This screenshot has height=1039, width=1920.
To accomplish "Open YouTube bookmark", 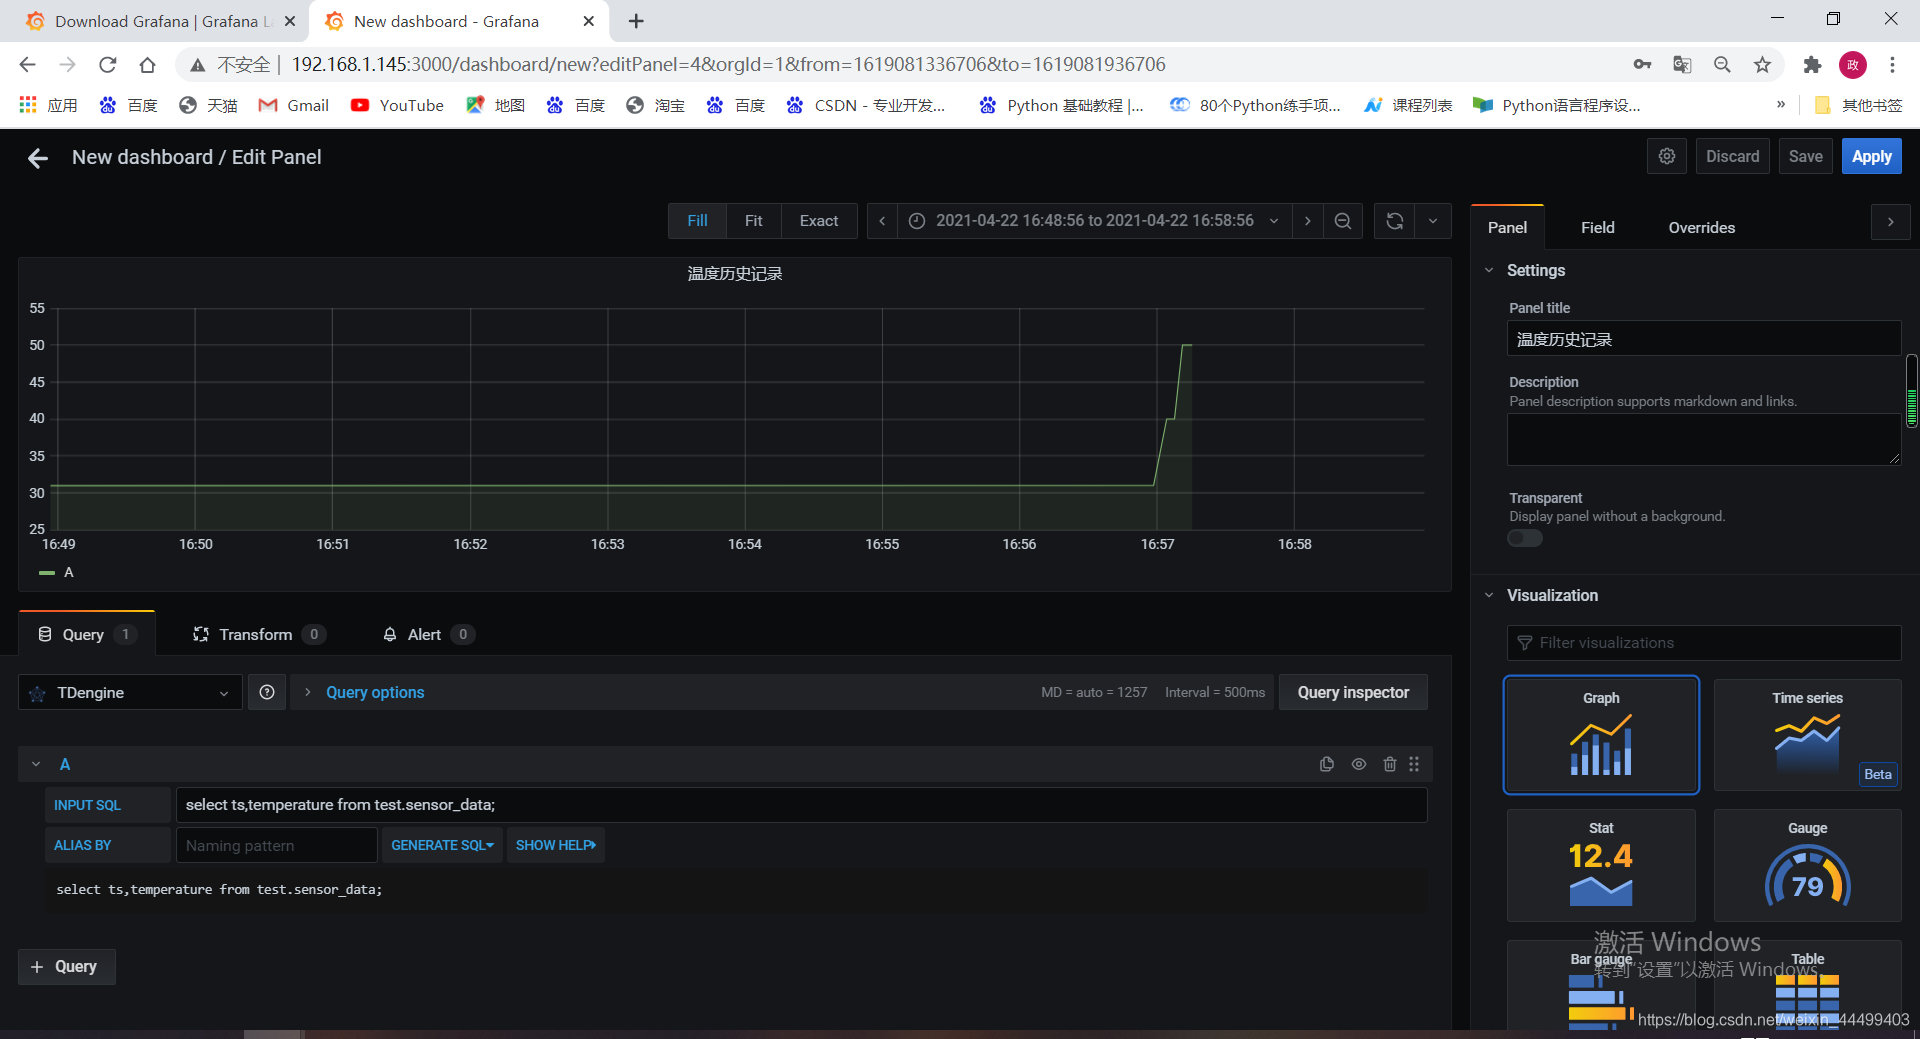I will coord(397,105).
